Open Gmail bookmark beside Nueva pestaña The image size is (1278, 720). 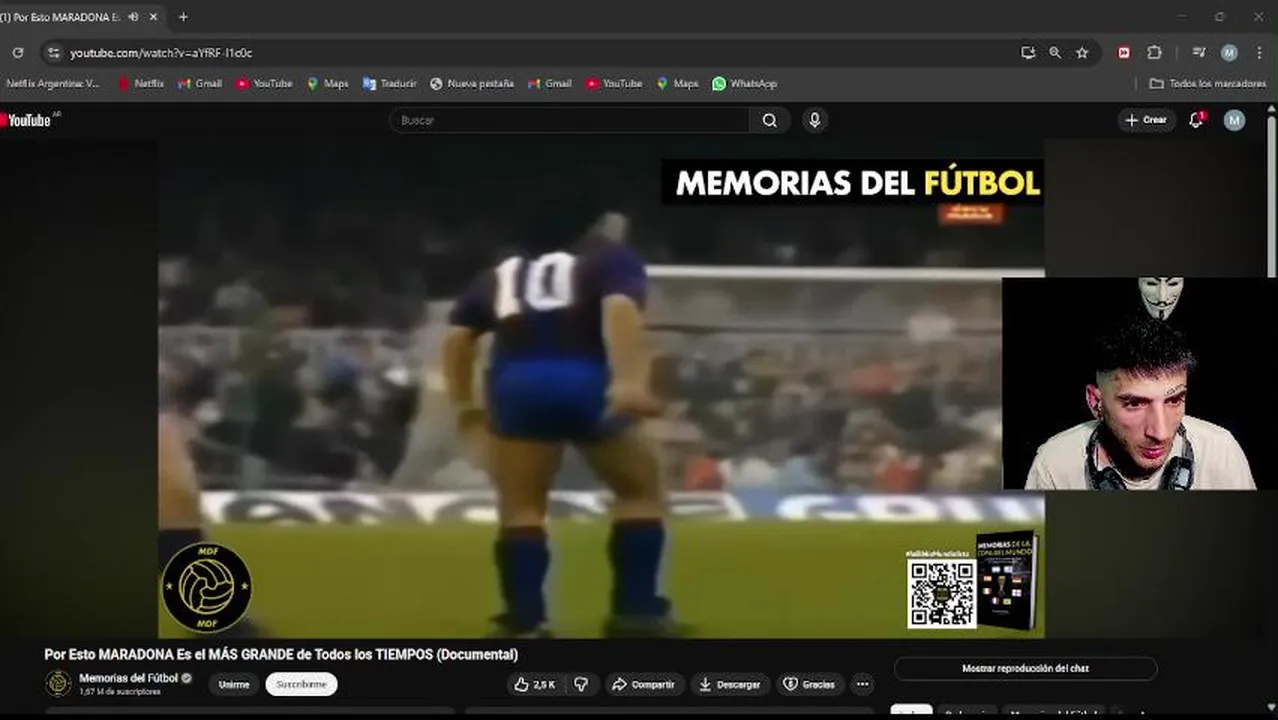click(550, 84)
